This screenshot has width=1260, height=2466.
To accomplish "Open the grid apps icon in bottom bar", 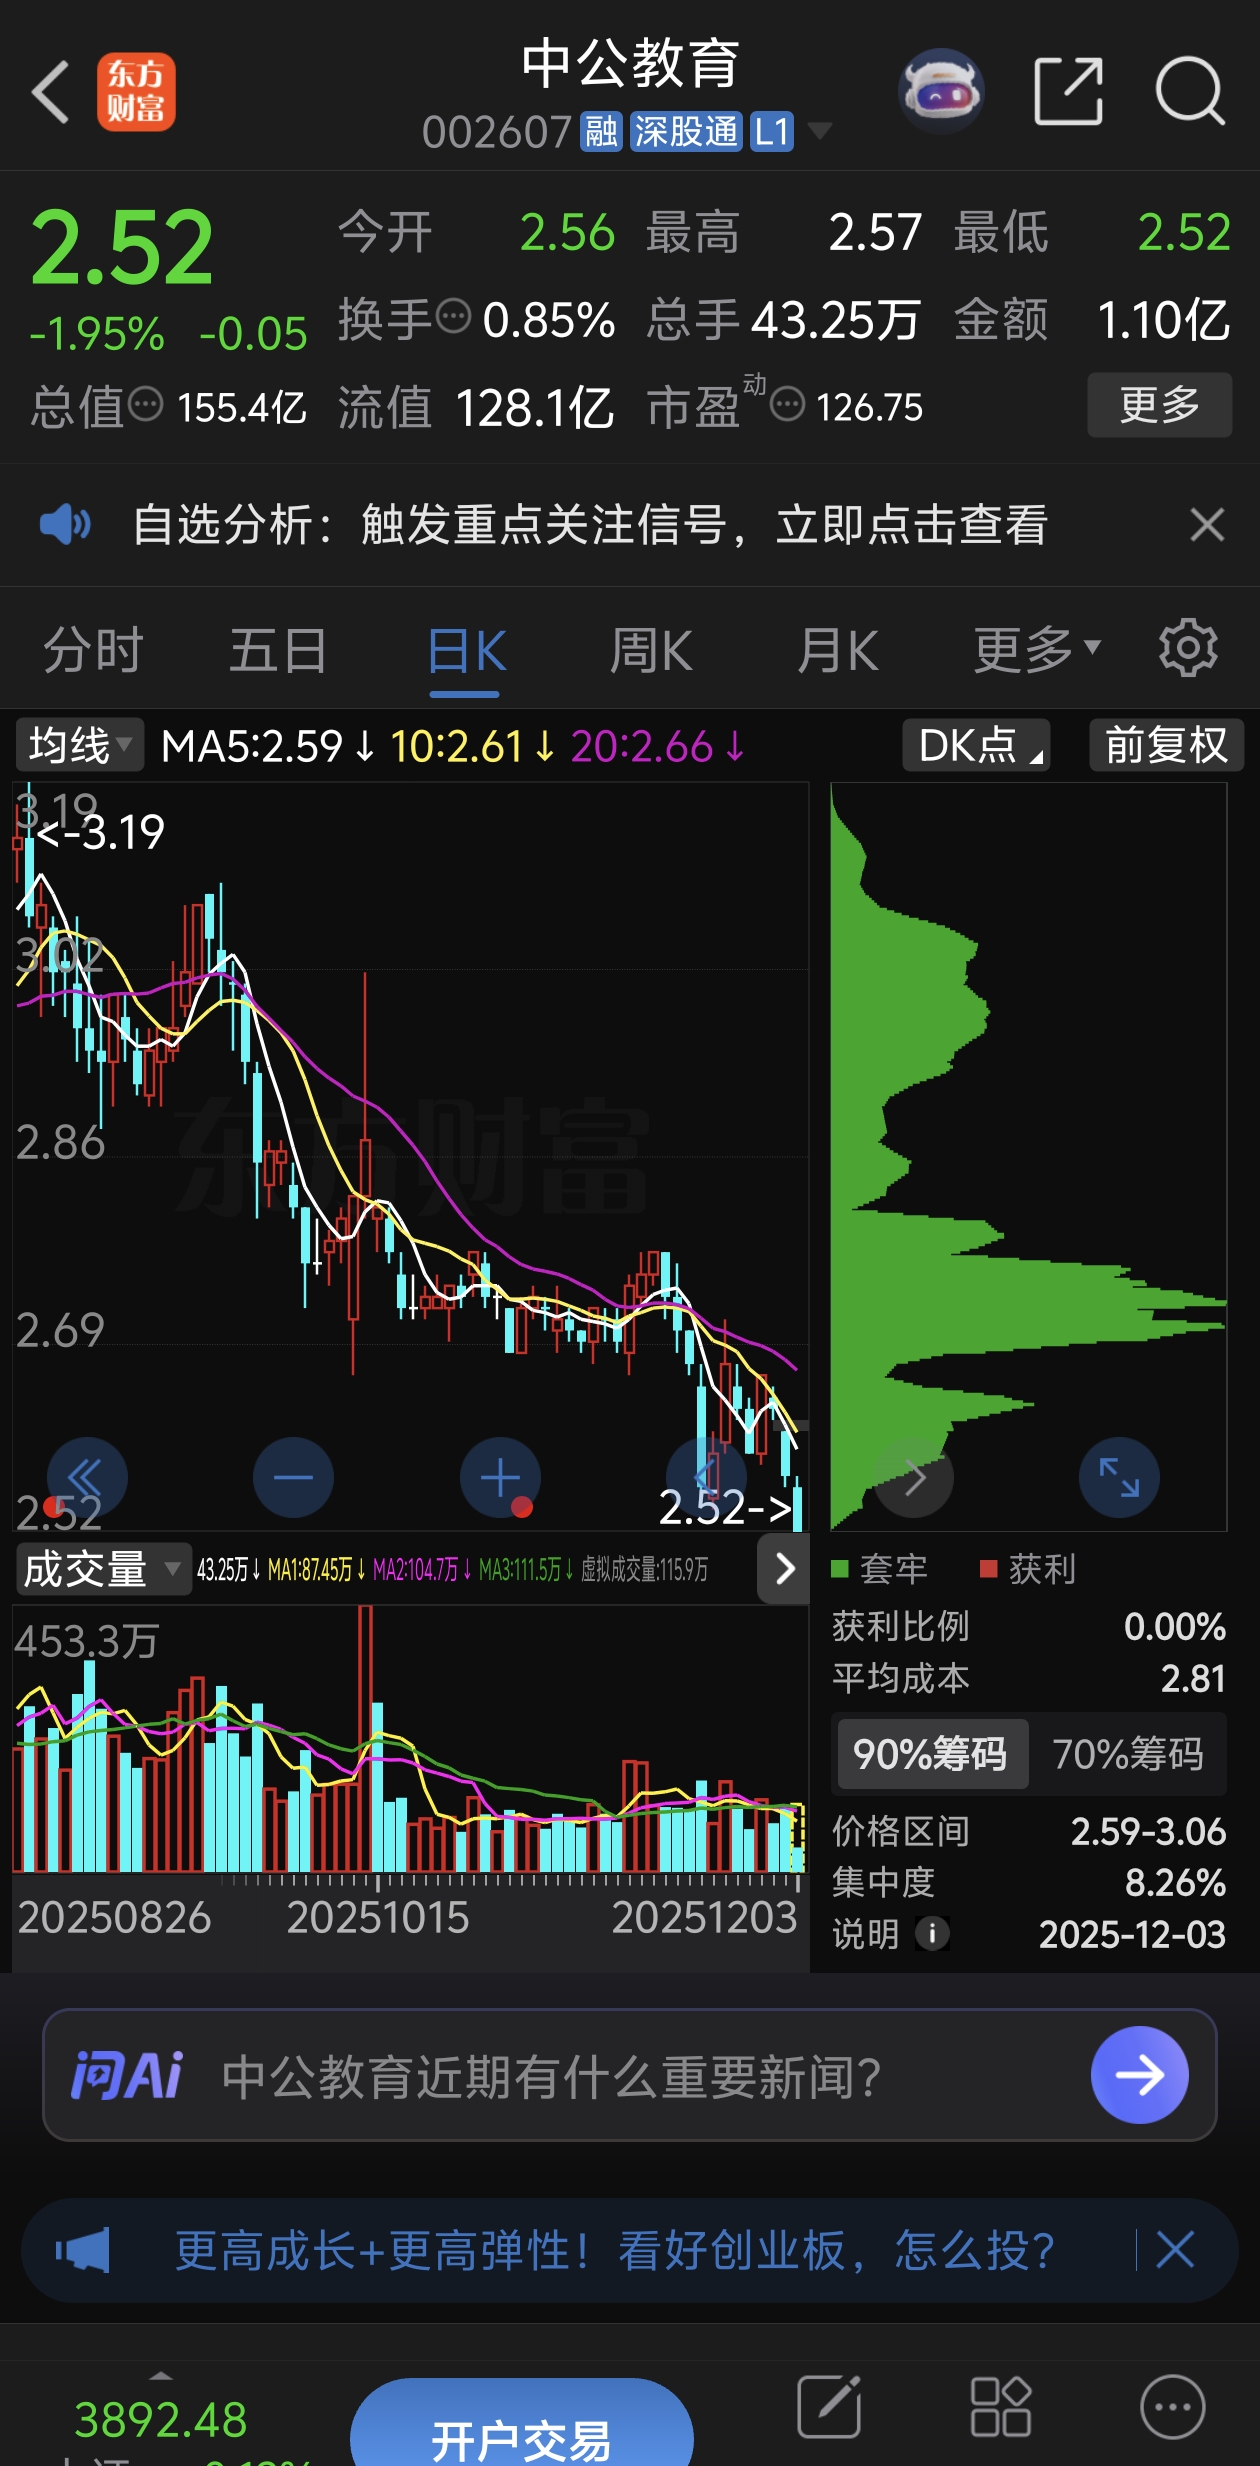I will 1000,2406.
